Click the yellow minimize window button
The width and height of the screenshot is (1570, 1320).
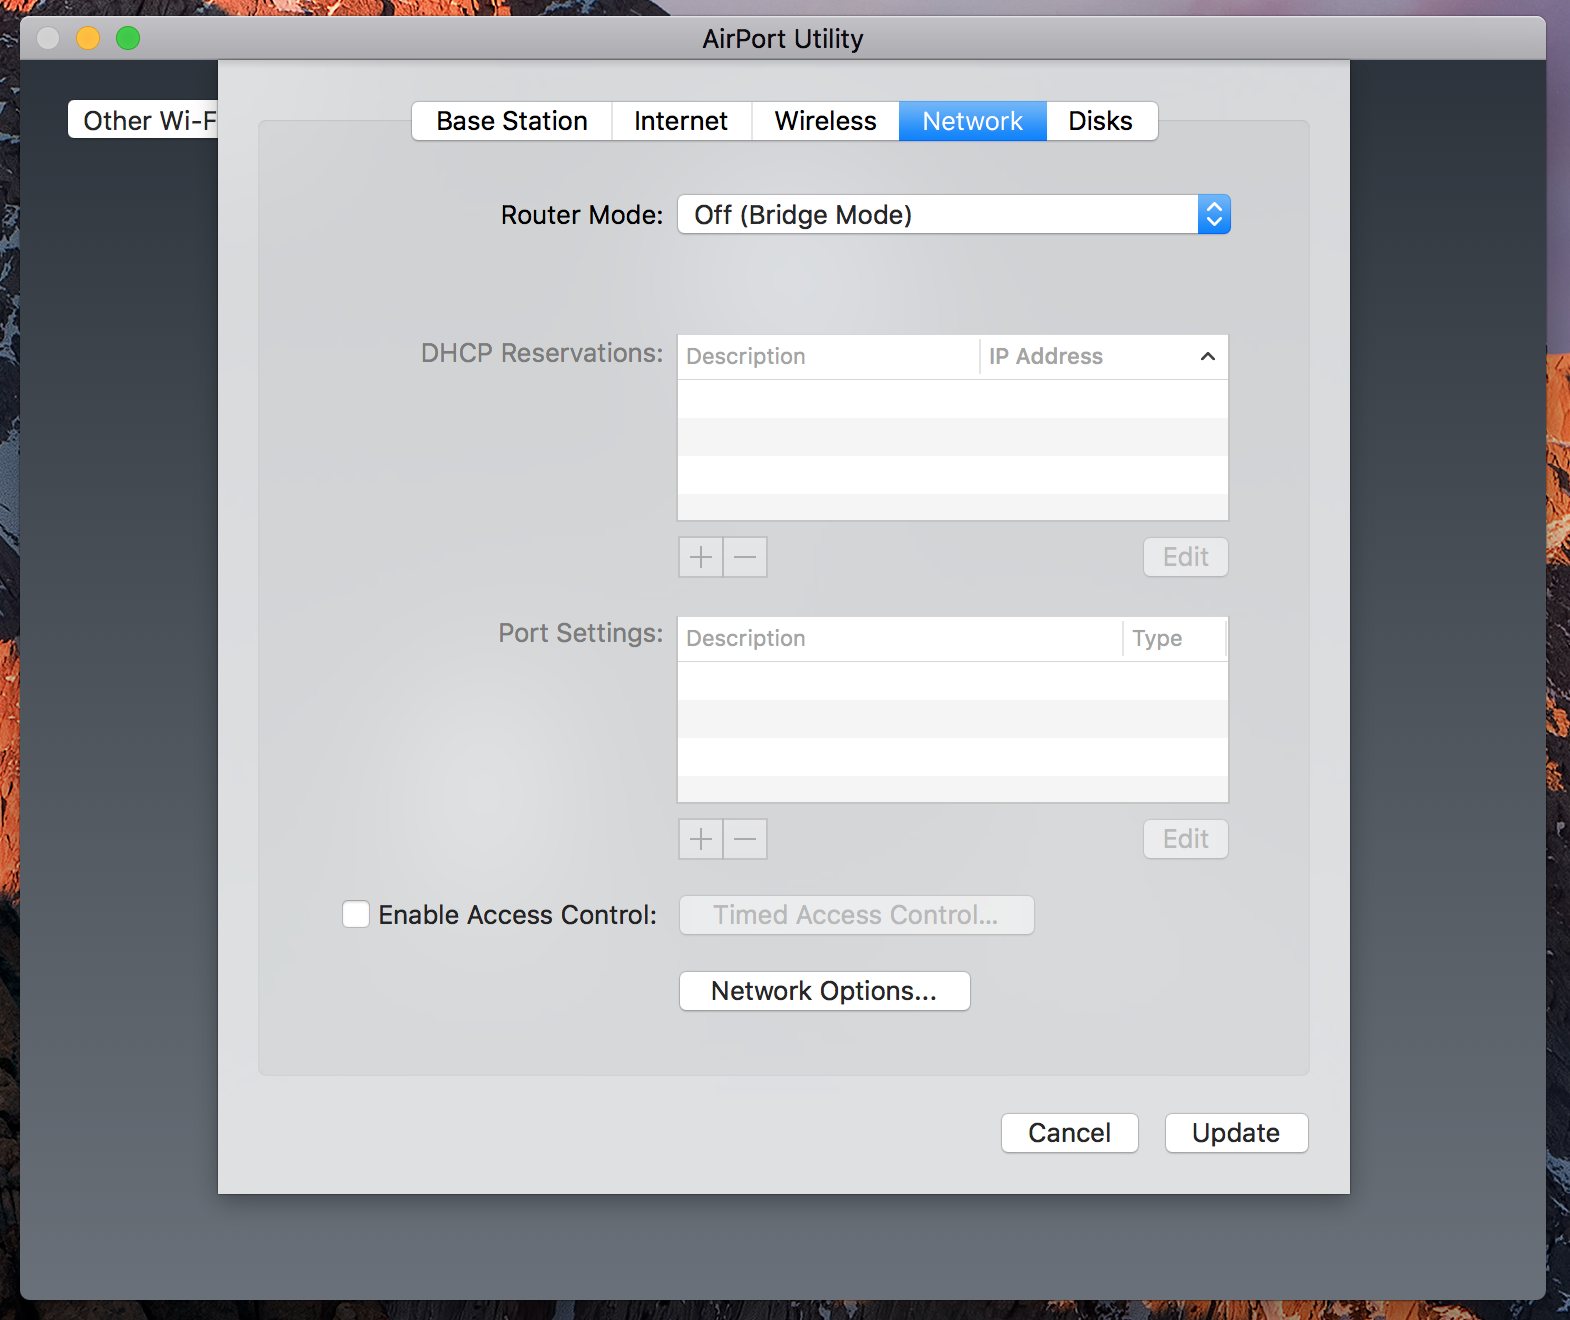coord(88,38)
